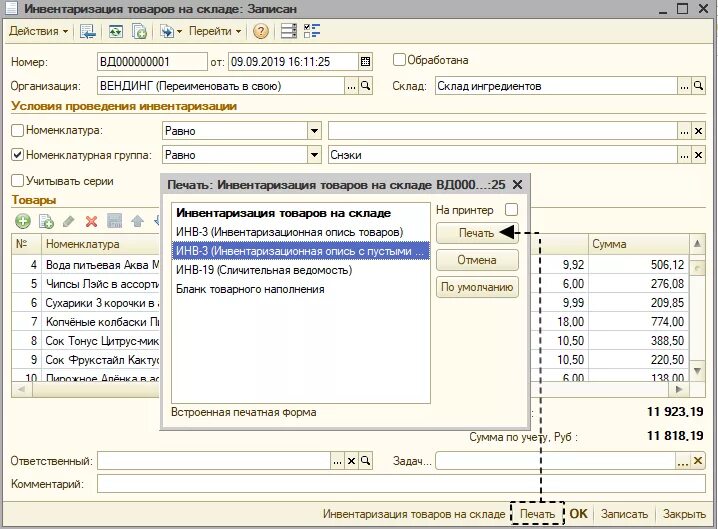
Task: Clear the Задач... field with the X
Action: click(698, 460)
